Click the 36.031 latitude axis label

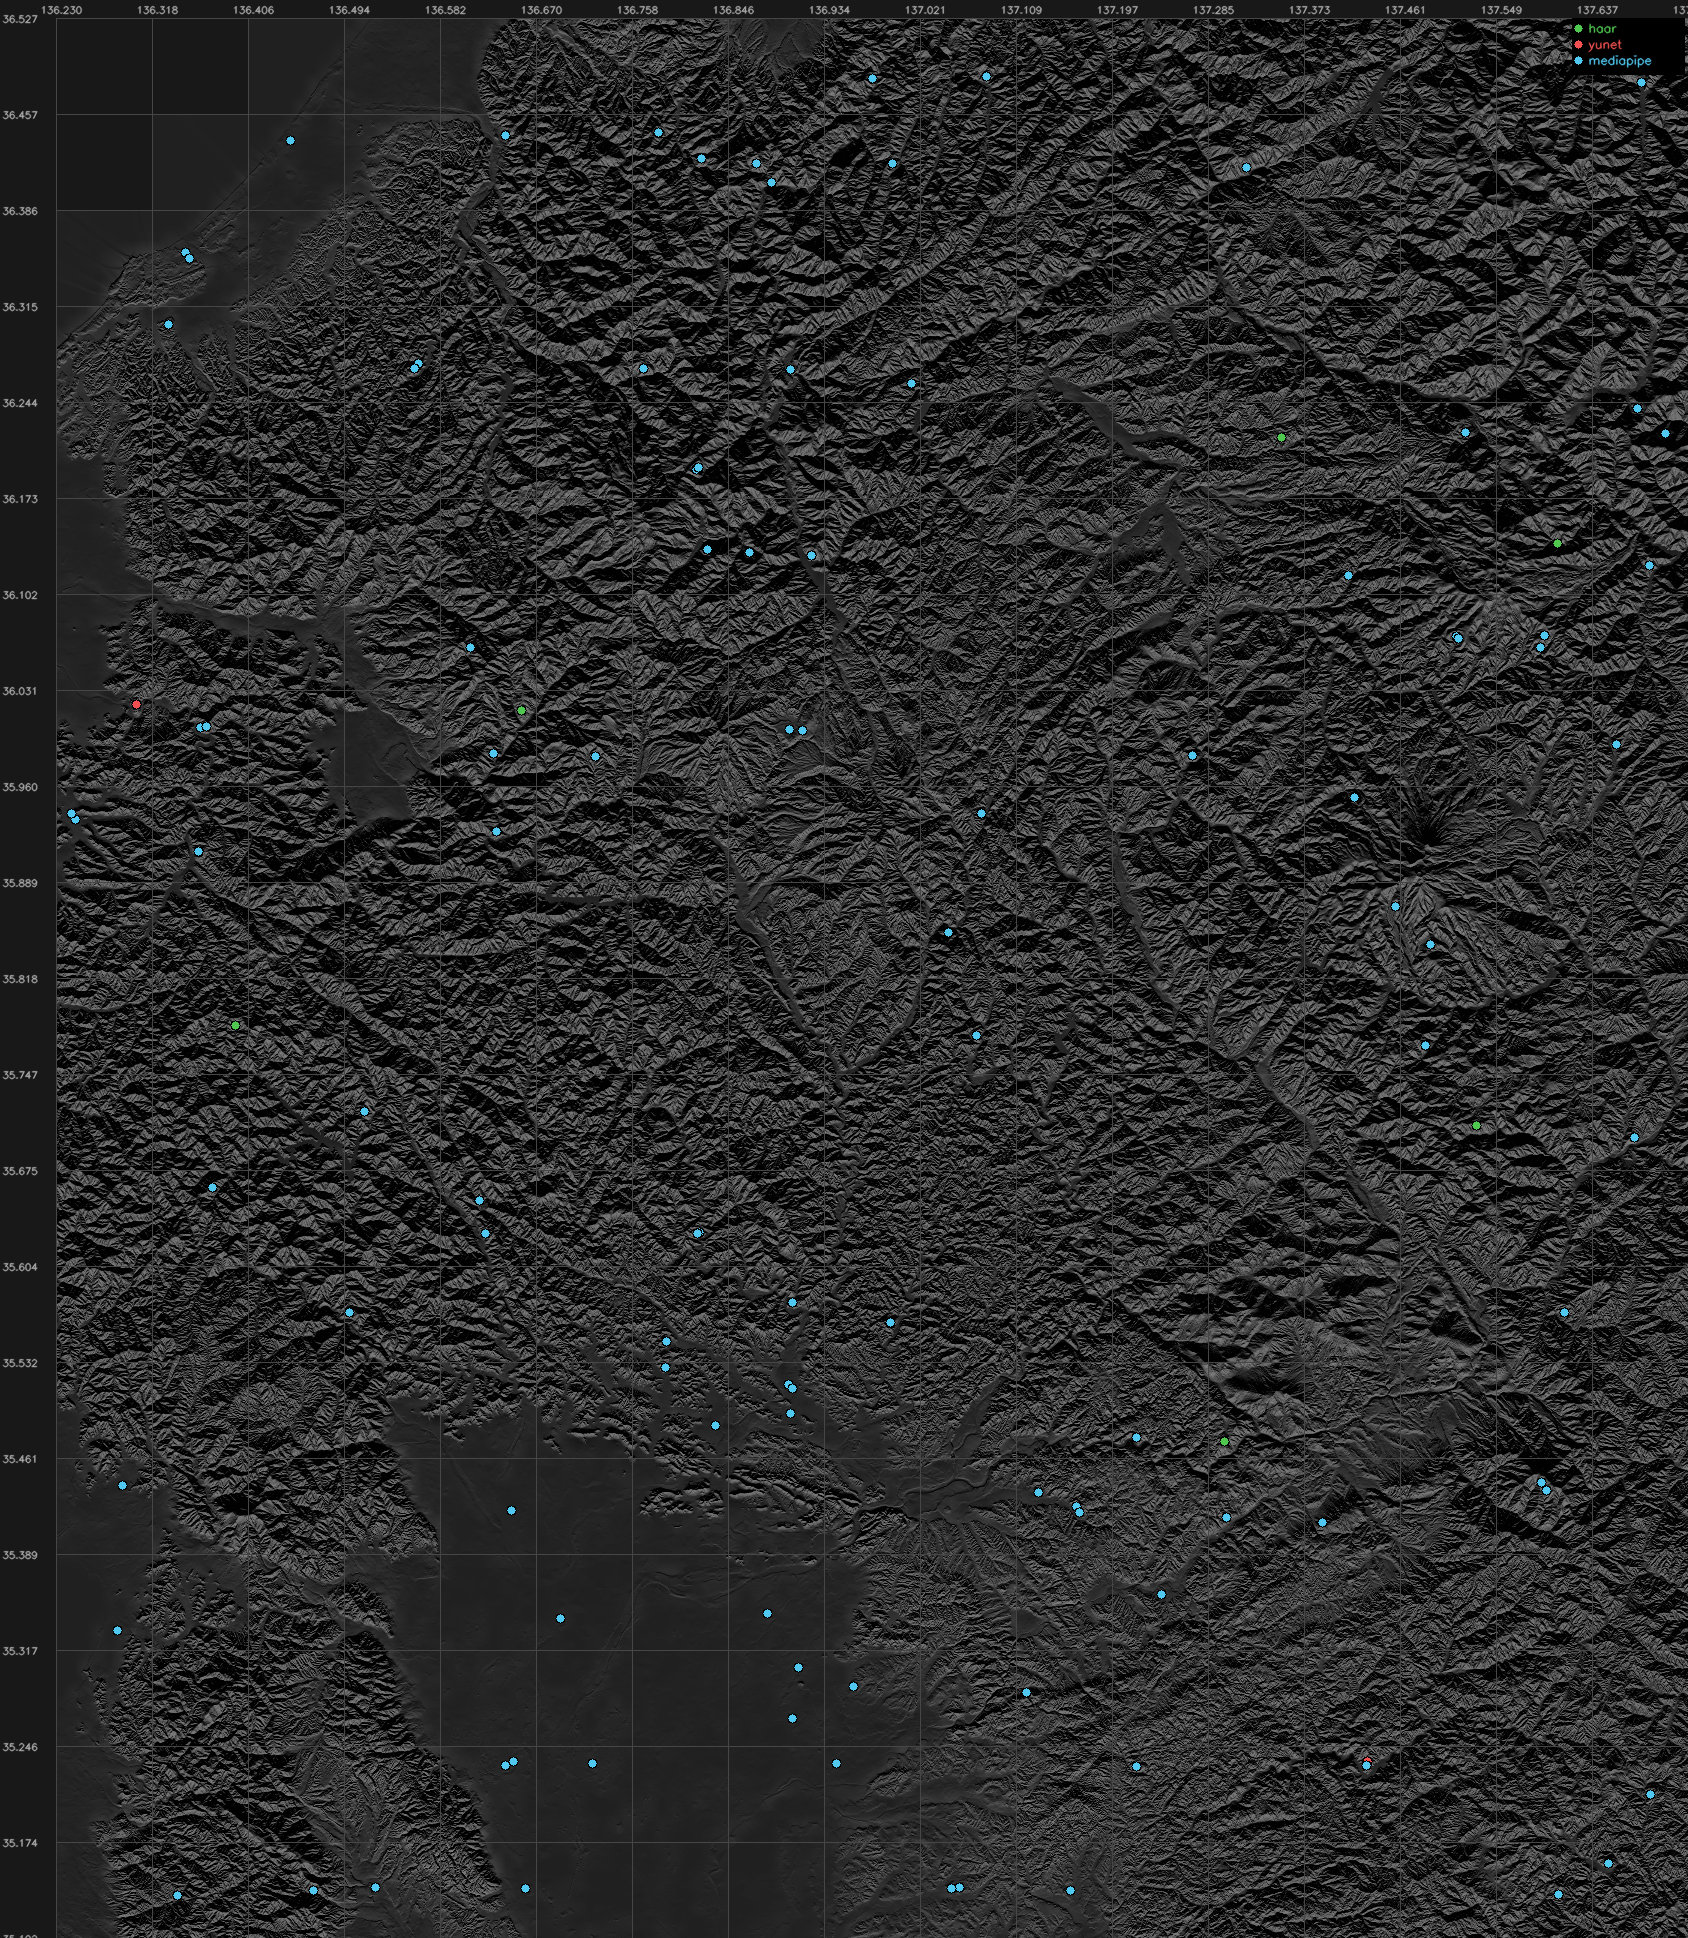(20, 691)
